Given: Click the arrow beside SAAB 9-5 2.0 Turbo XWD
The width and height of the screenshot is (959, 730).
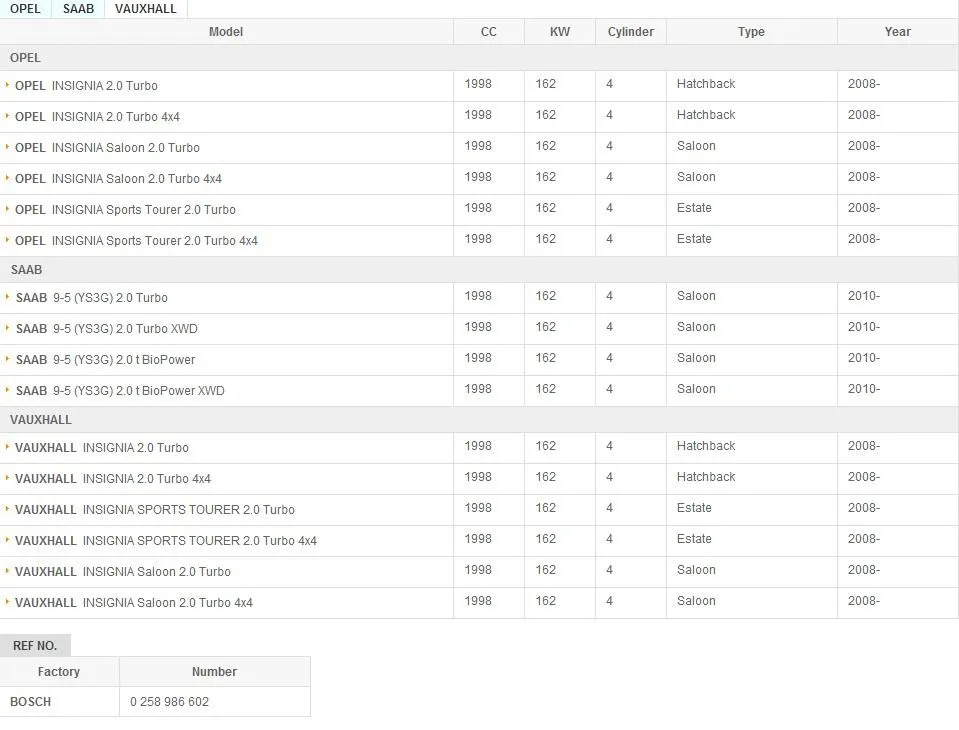Looking at the screenshot, I should tap(7, 328).
